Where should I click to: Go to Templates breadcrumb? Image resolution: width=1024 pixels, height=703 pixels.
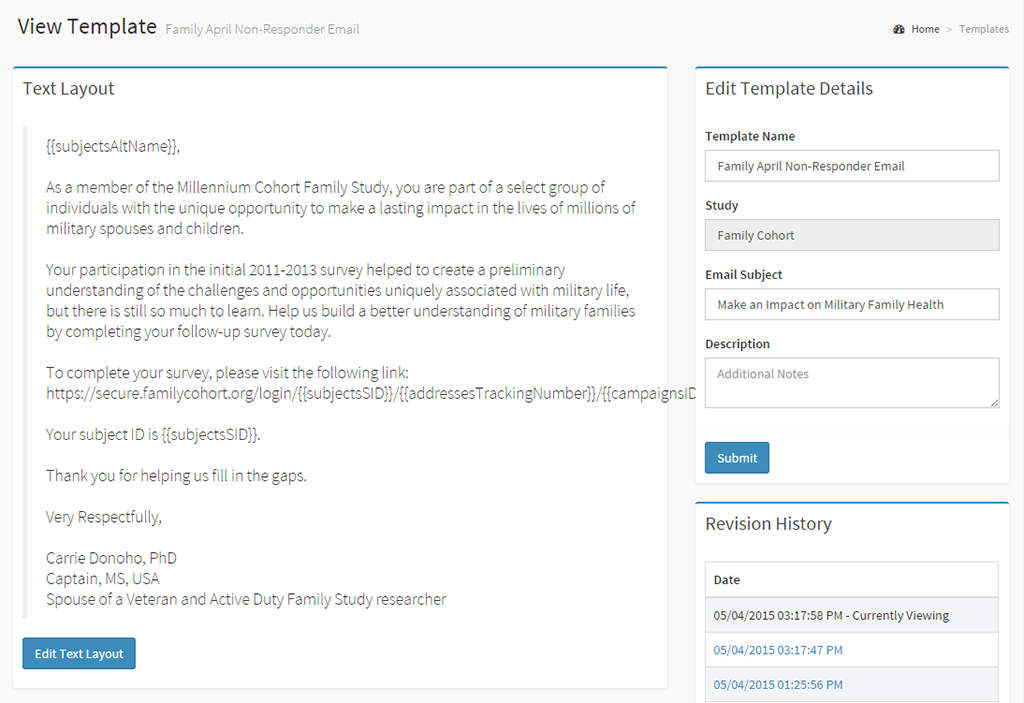984,29
